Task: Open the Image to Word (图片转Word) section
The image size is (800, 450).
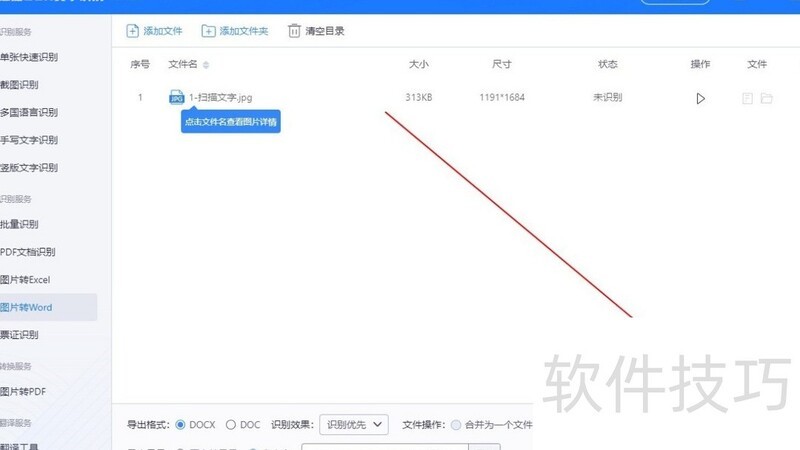Action: tap(28, 307)
